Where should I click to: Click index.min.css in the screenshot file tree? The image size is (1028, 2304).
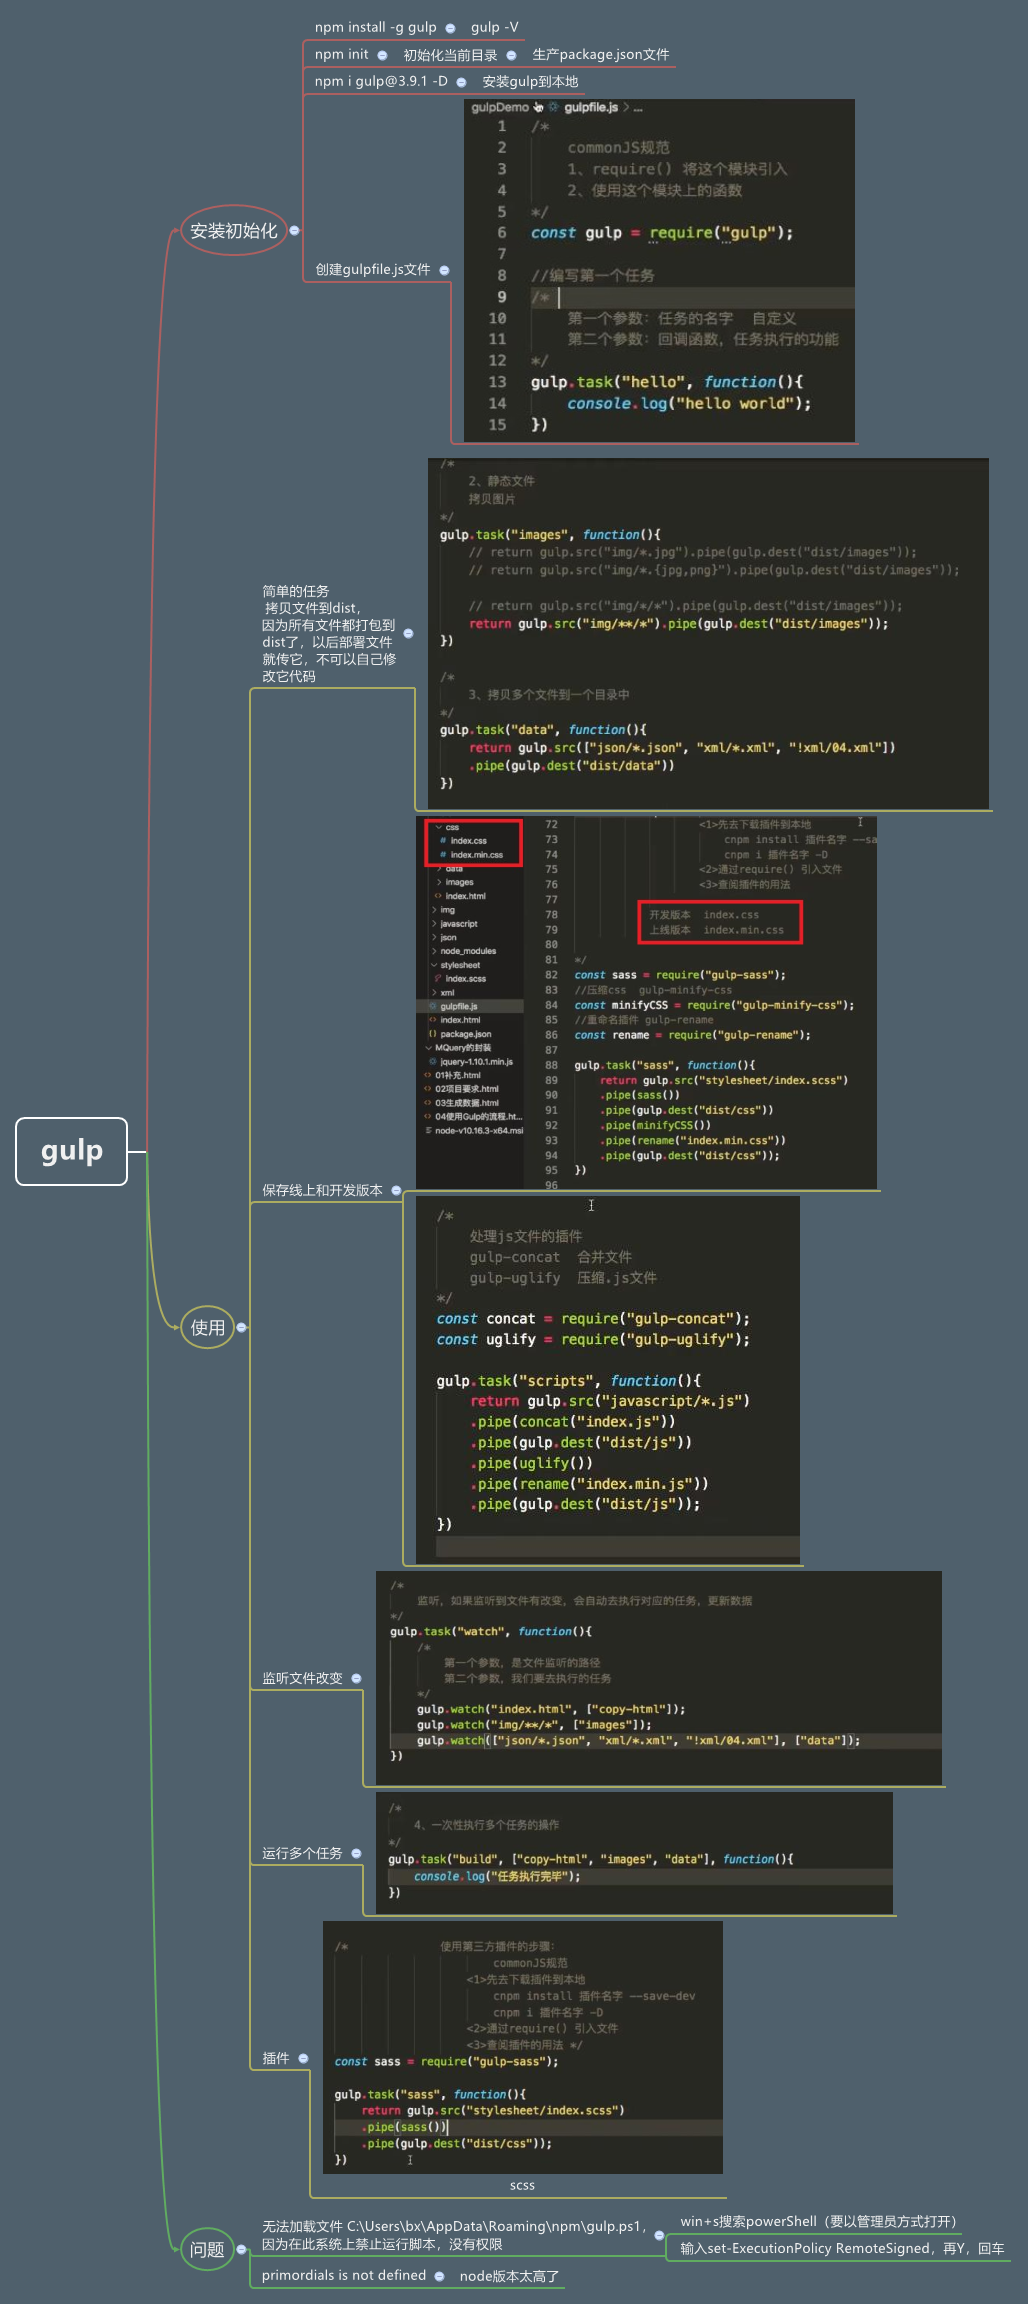(x=476, y=855)
